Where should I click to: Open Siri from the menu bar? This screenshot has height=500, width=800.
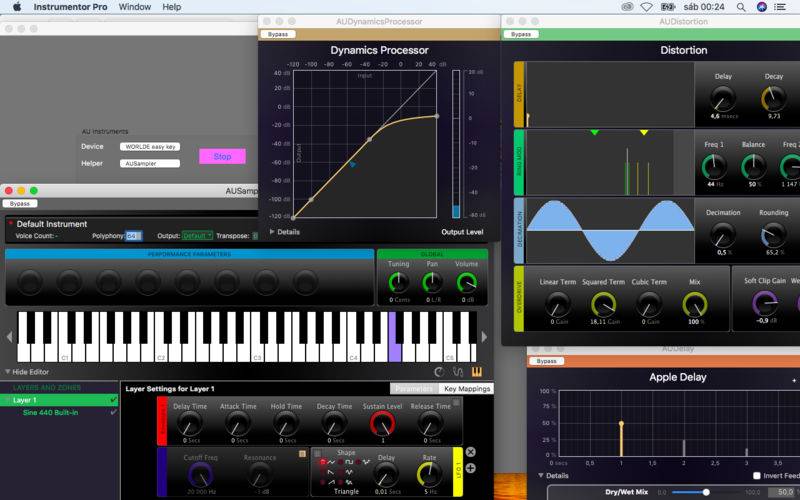762,7
